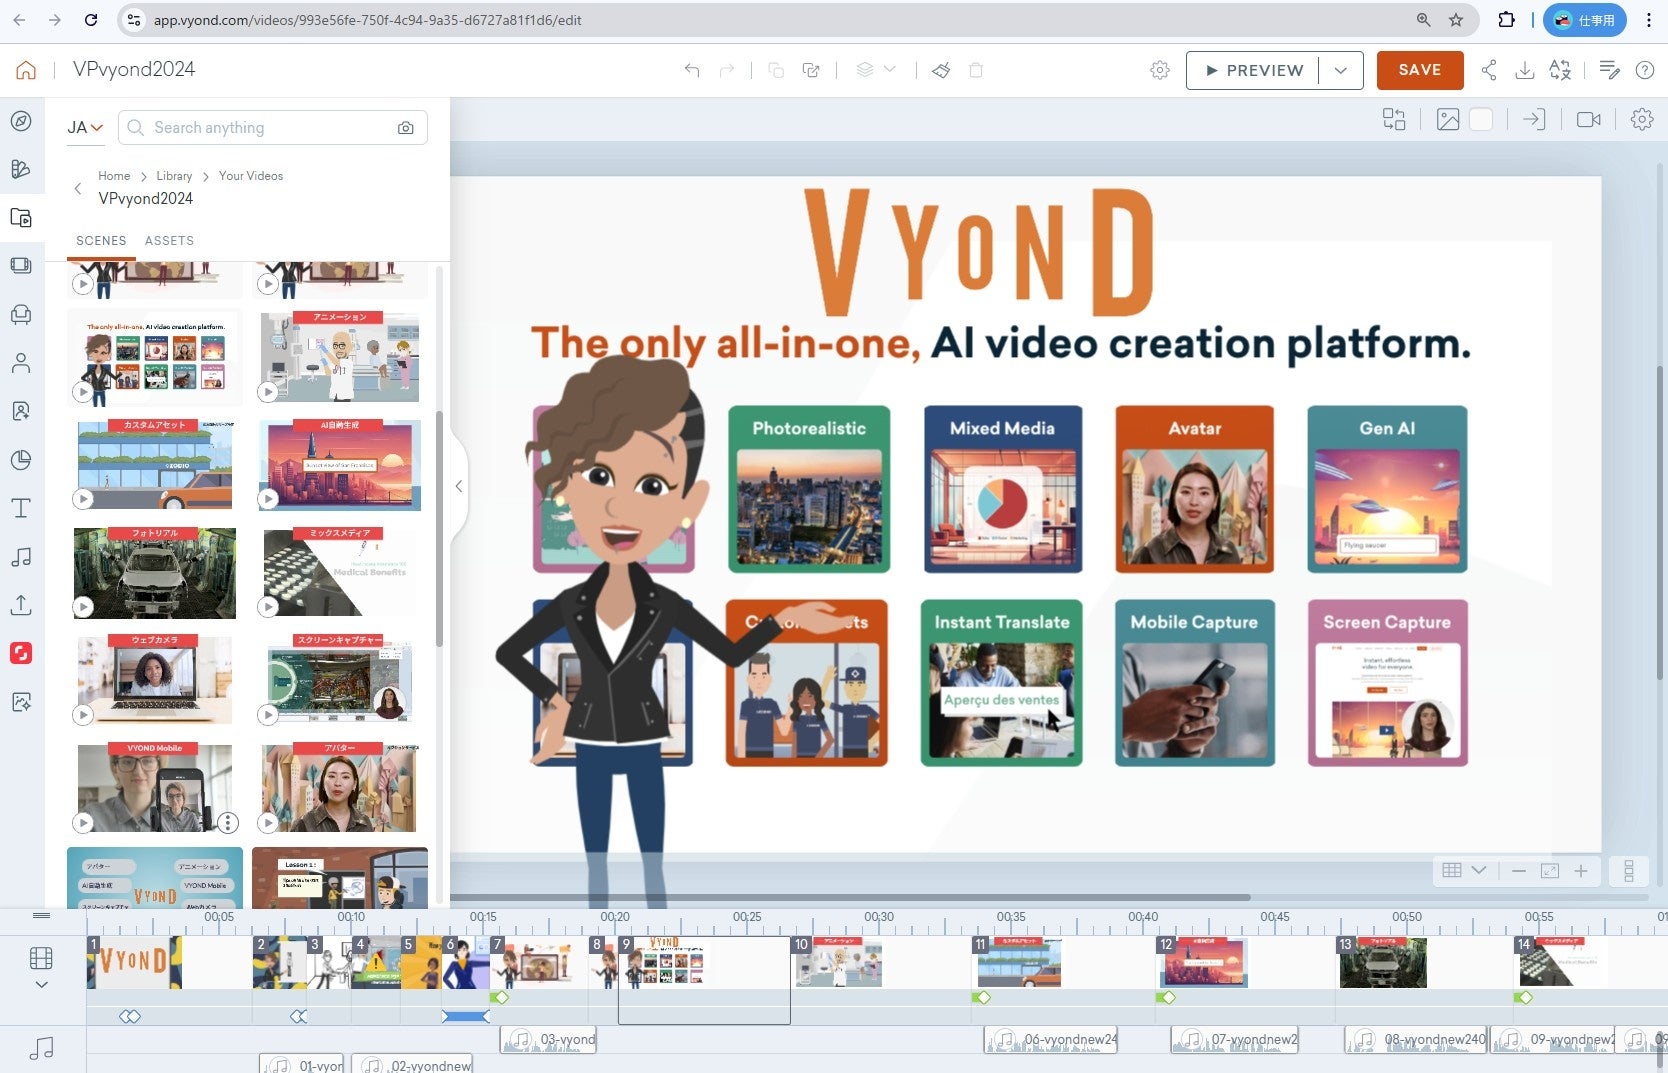The height and width of the screenshot is (1073, 1668).
Task: Click the Download video icon
Action: (1525, 70)
